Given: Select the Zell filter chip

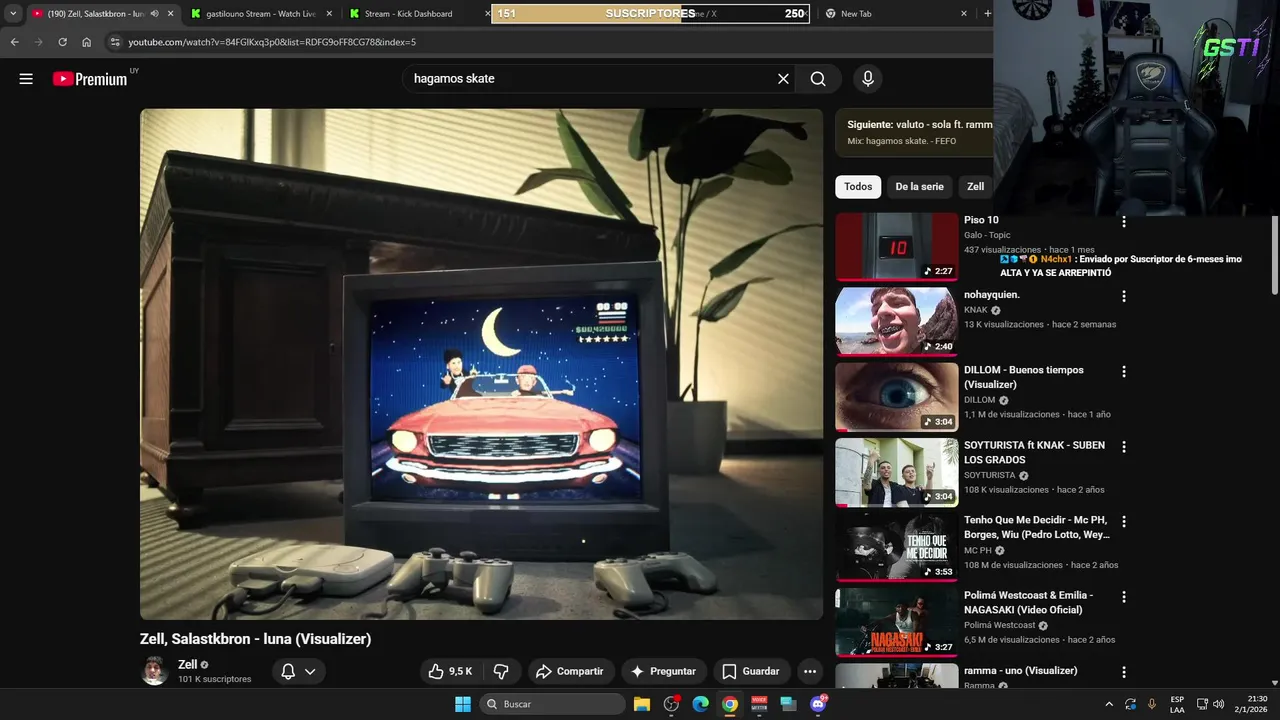Looking at the screenshot, I should click(x=975, y=186).
